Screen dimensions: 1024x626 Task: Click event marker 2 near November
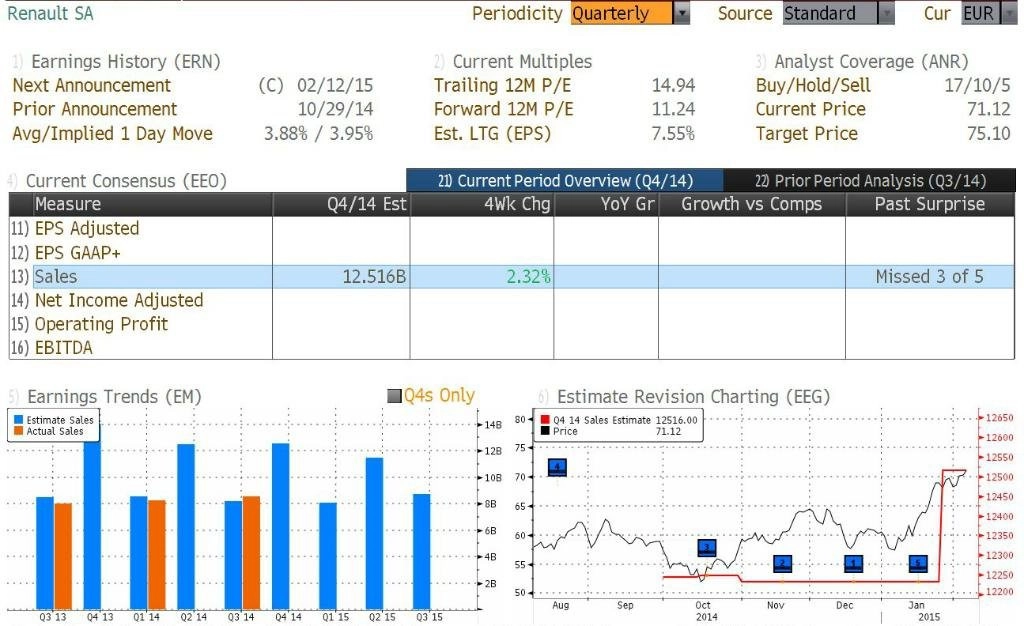782,563
